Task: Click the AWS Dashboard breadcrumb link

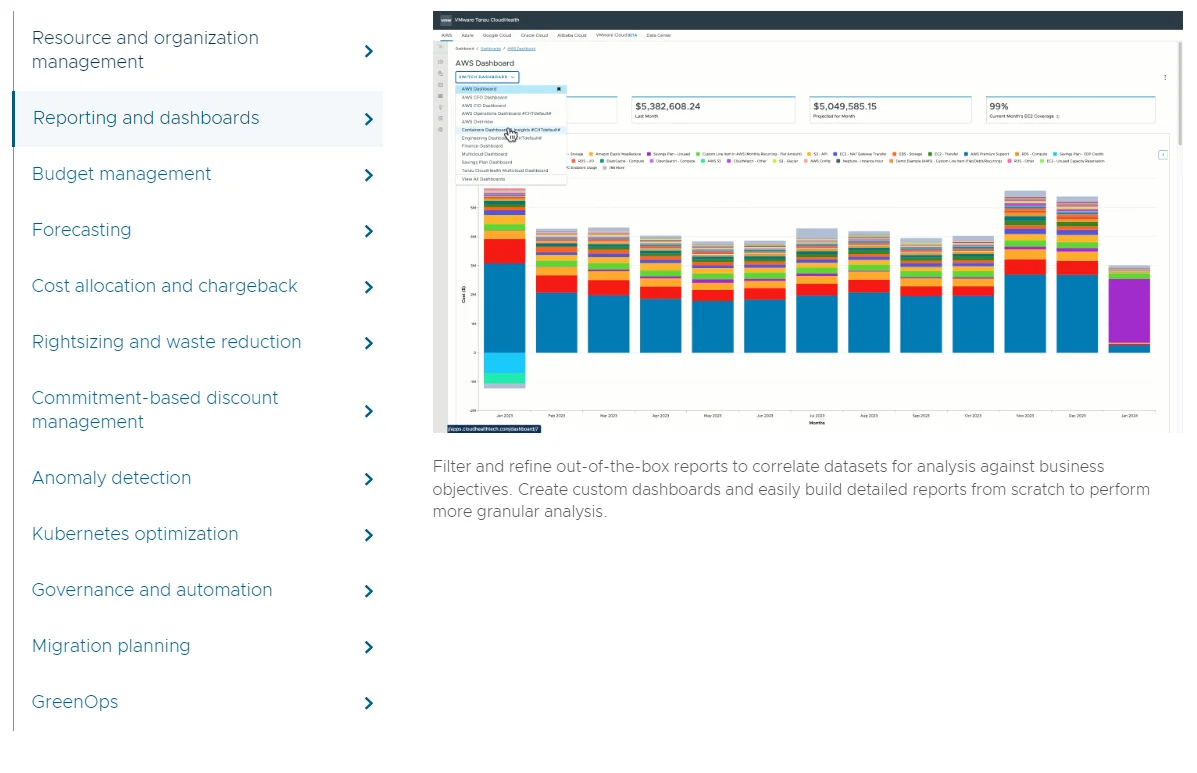Action: tap(521, 49)
